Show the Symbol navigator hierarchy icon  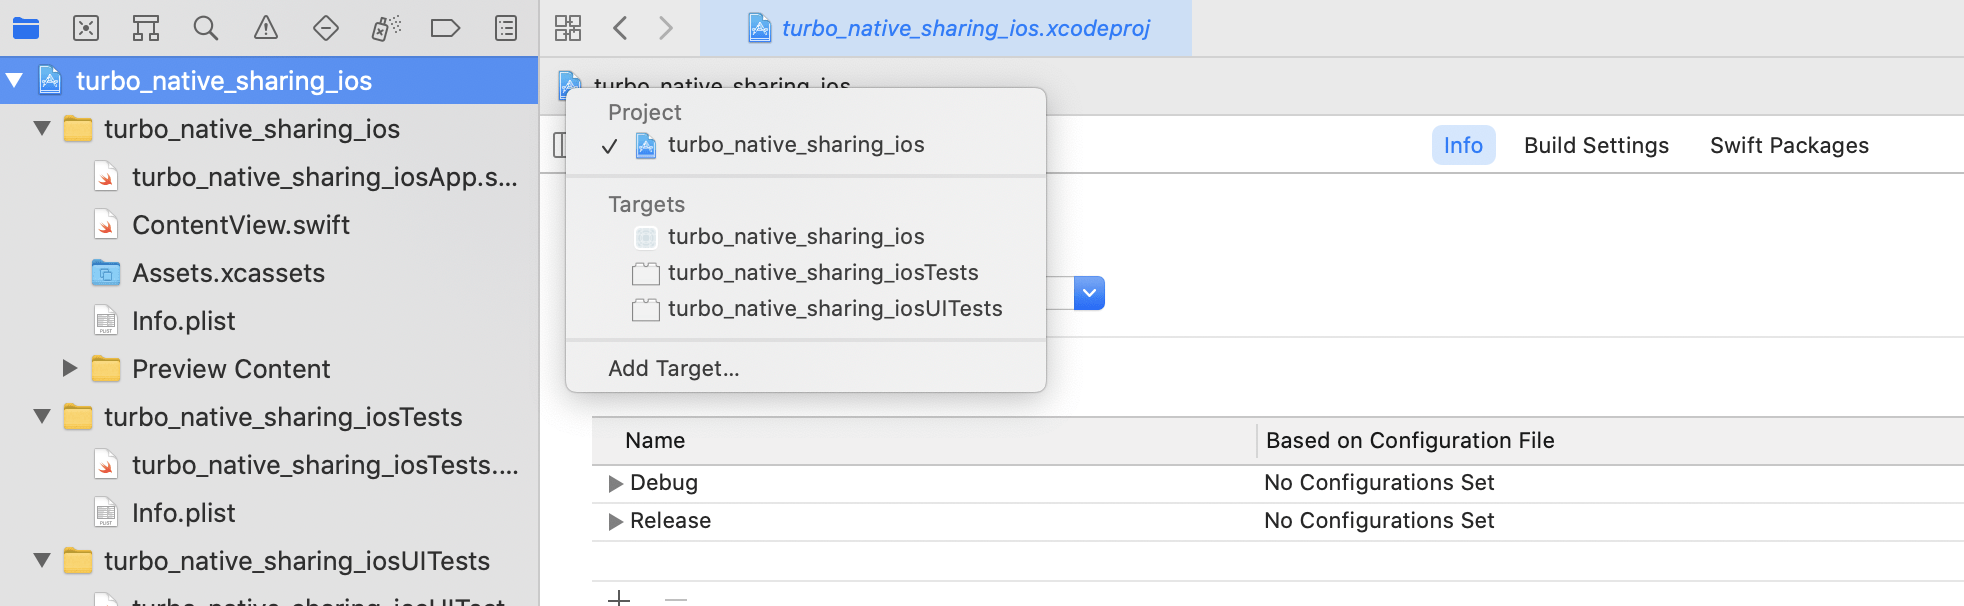[x=146, y=28]
